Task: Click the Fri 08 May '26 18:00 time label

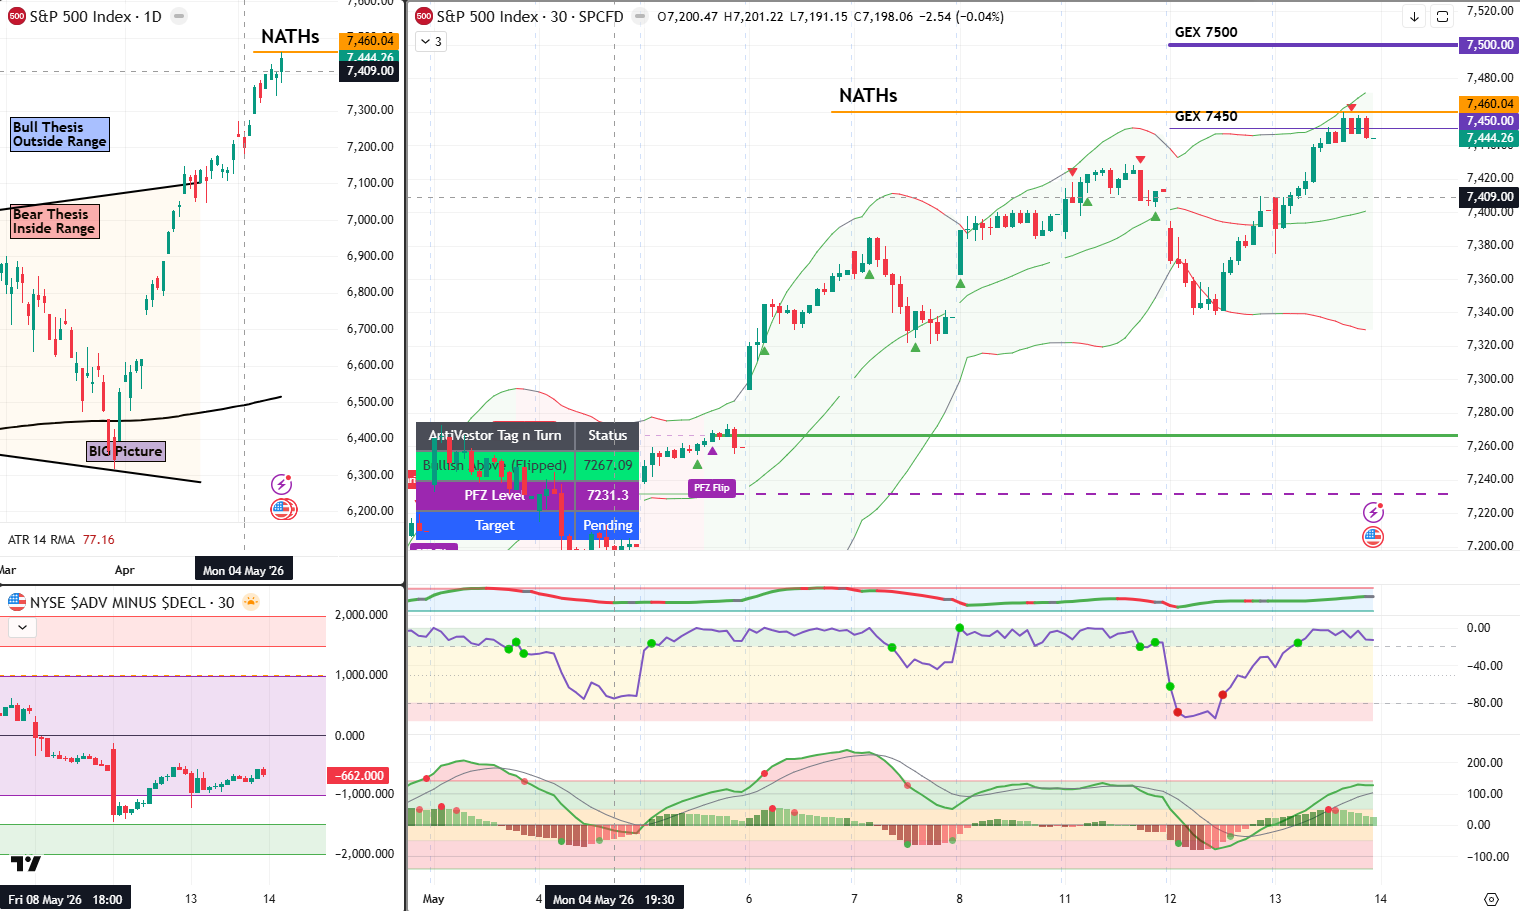Action: [x=65, y=899]
